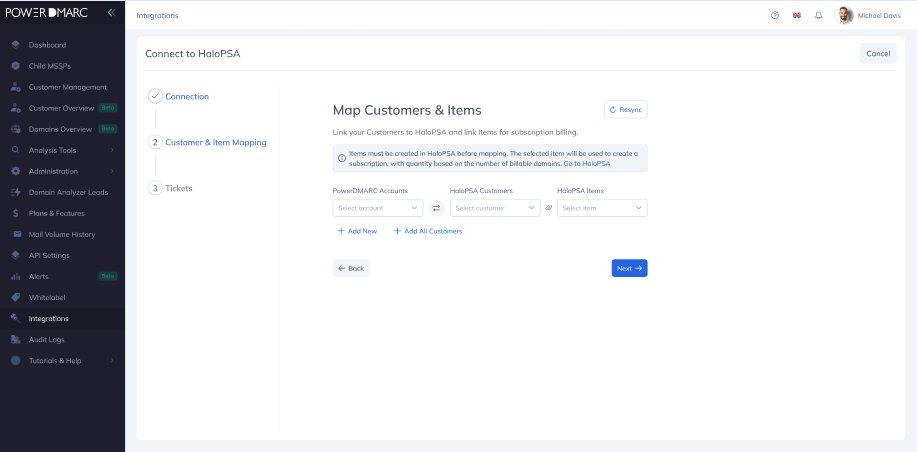Select the Customer & Item Mapping step
The width and height of the screenshot is (917, 452).
point(207,142)
